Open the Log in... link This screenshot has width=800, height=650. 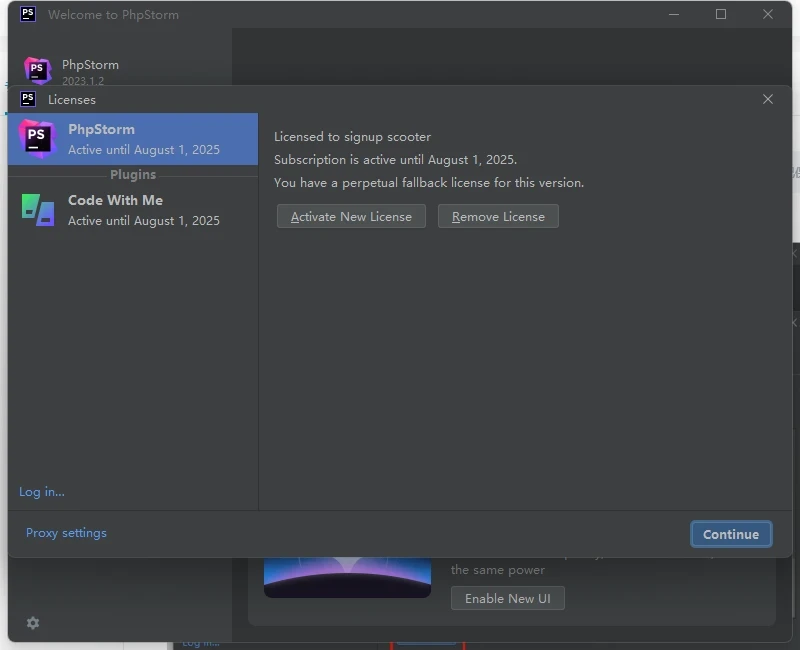click(x=42, y=491)
